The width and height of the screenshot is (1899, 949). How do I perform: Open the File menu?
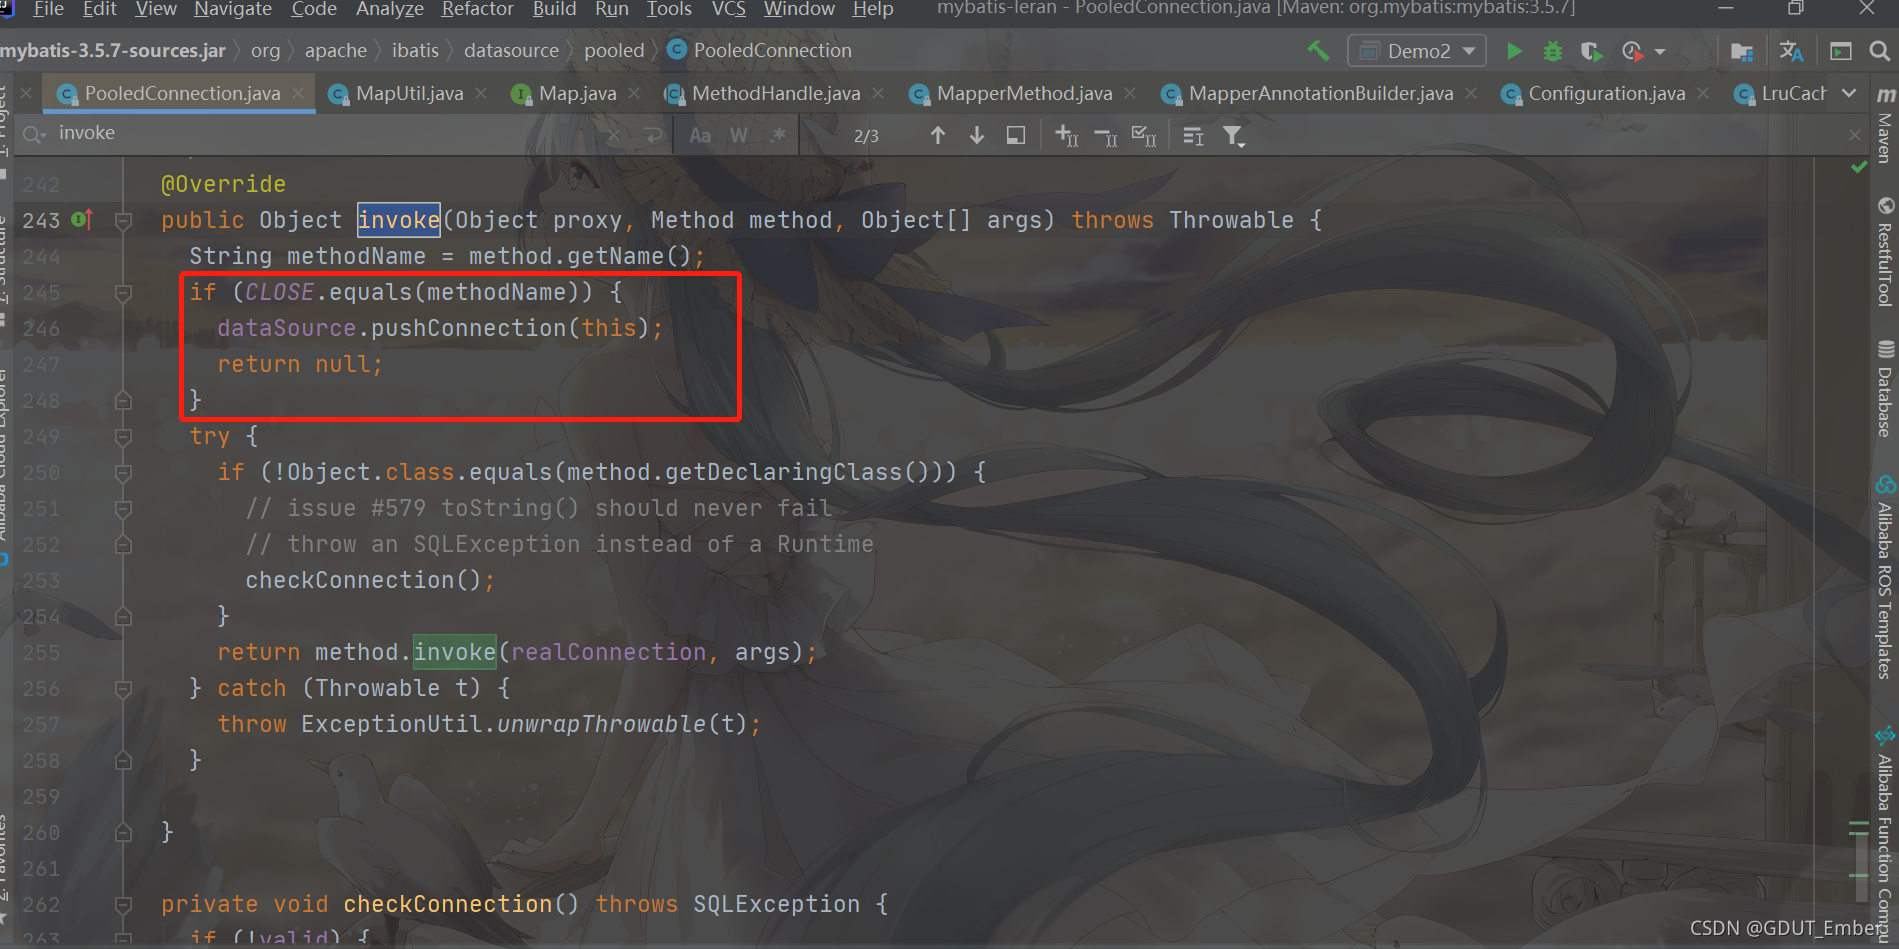pos(48,9)
